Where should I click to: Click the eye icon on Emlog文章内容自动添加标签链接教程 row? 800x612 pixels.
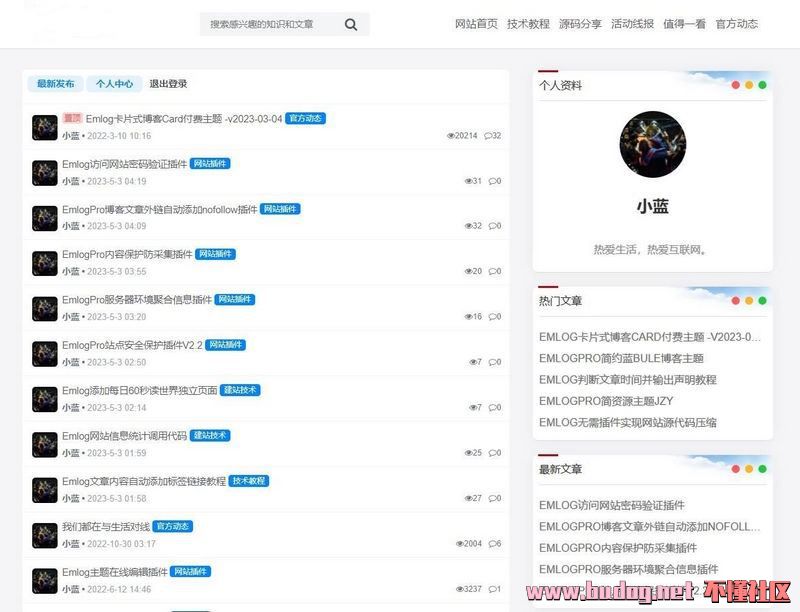468,498
